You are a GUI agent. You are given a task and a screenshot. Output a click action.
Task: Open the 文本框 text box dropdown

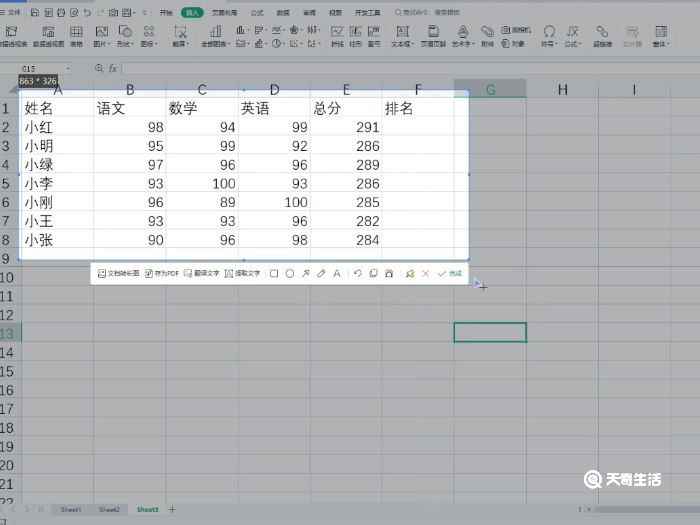(402, 36)
